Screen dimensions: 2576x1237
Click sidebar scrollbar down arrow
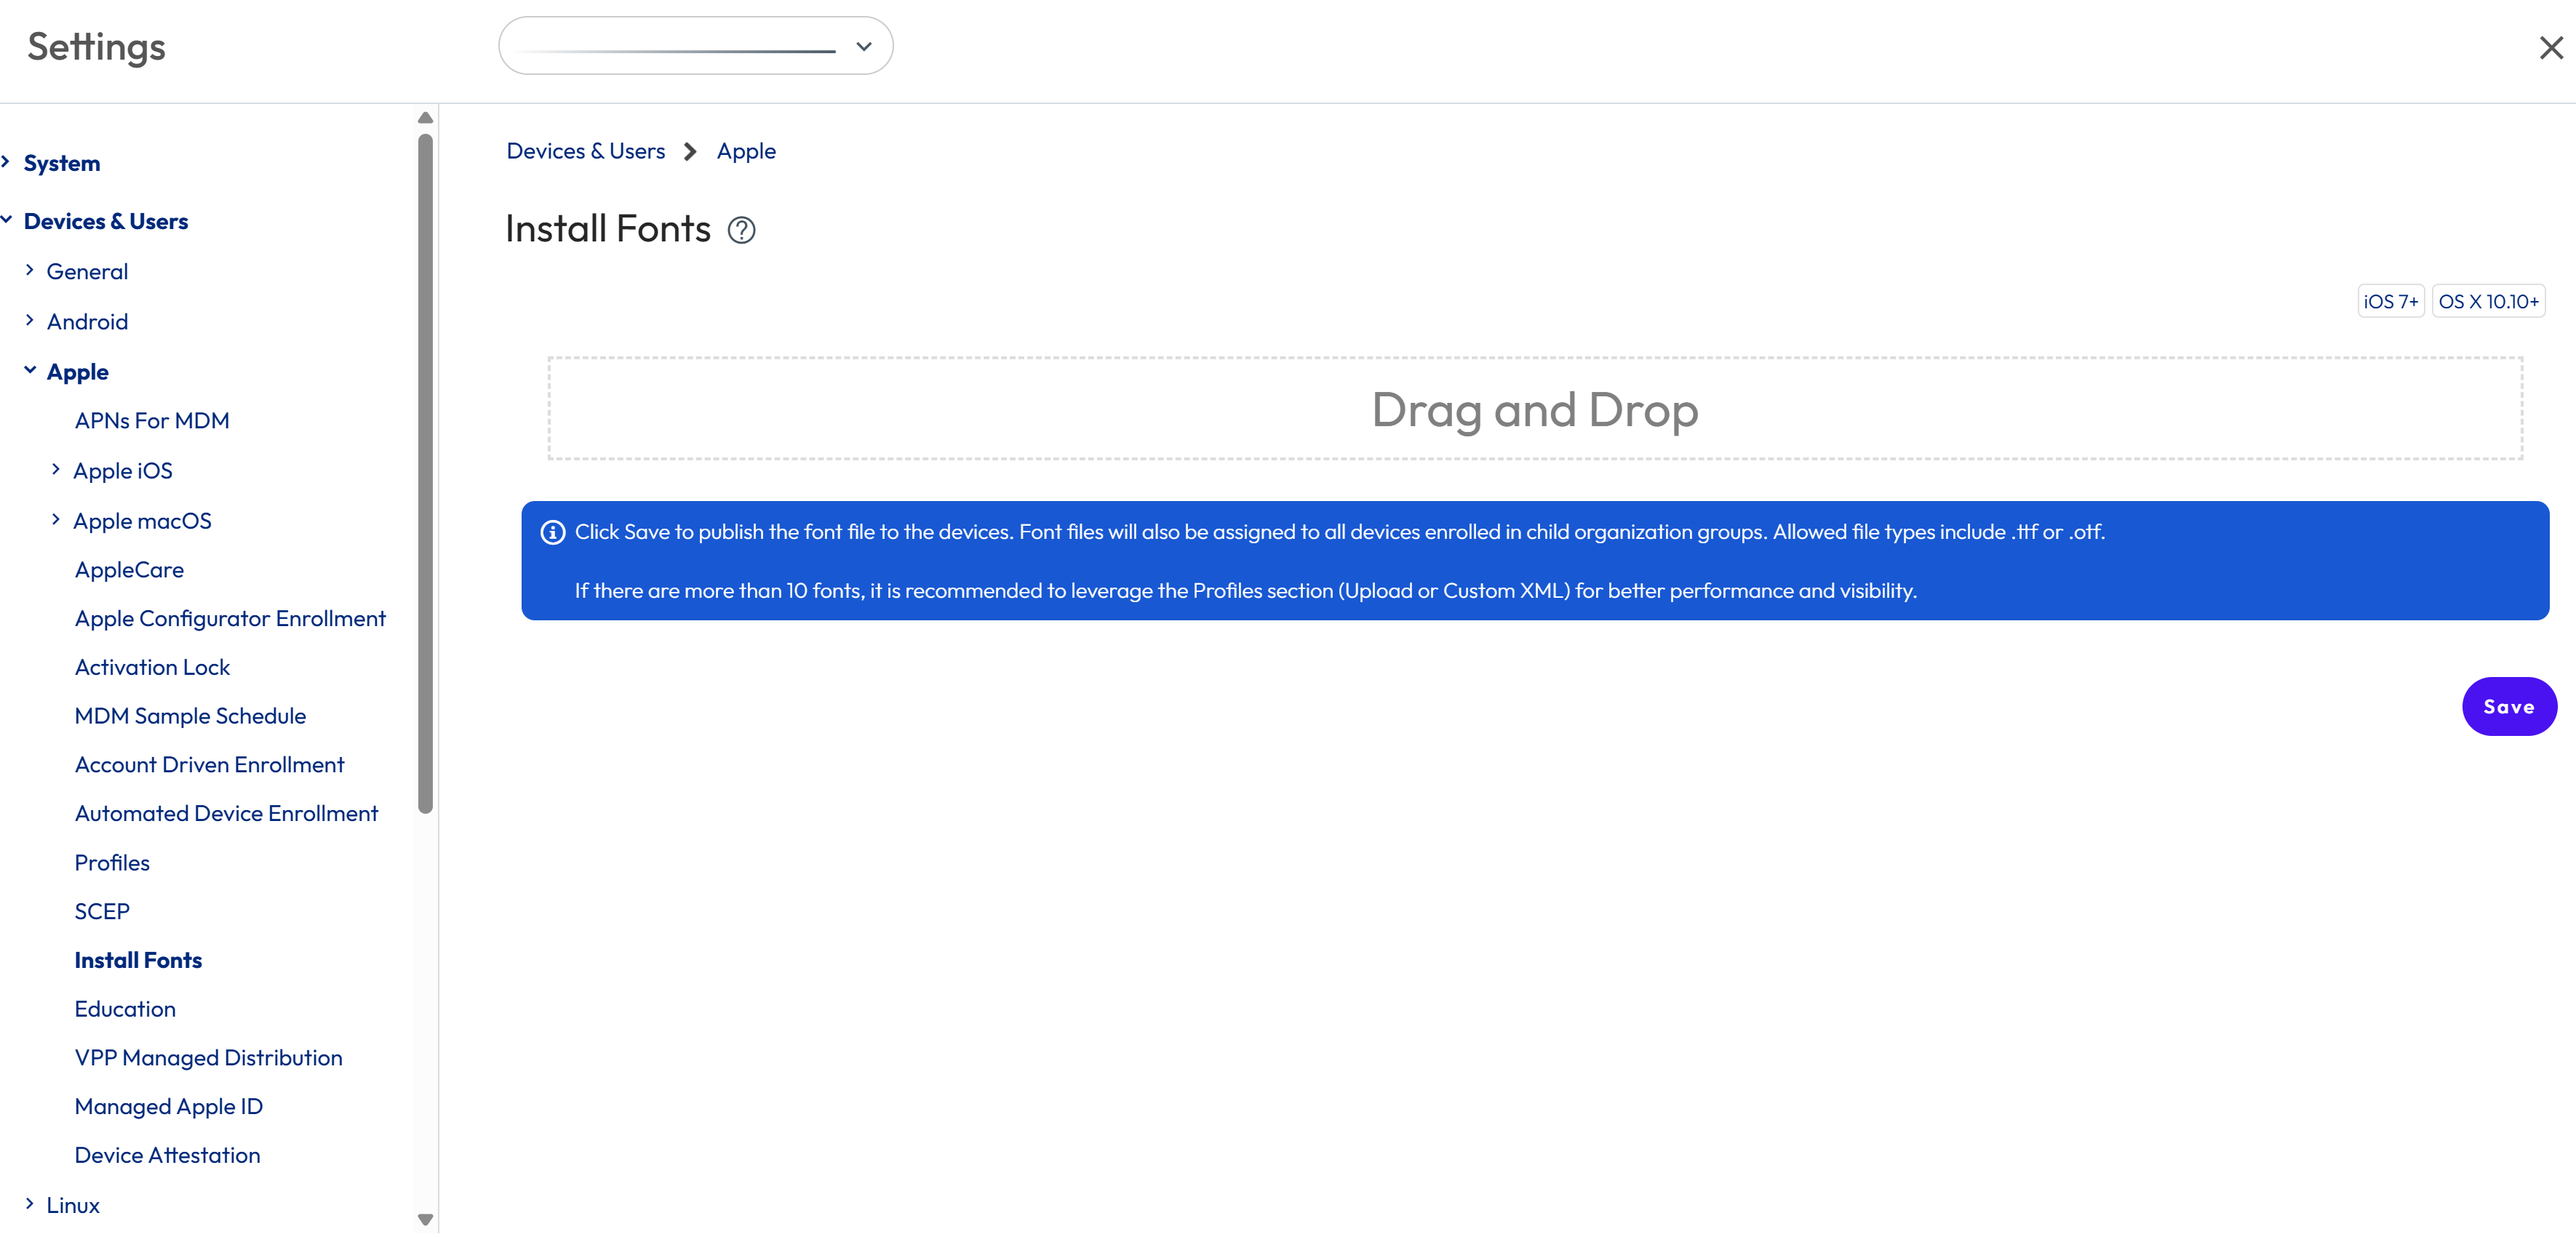click(425, 1220)
